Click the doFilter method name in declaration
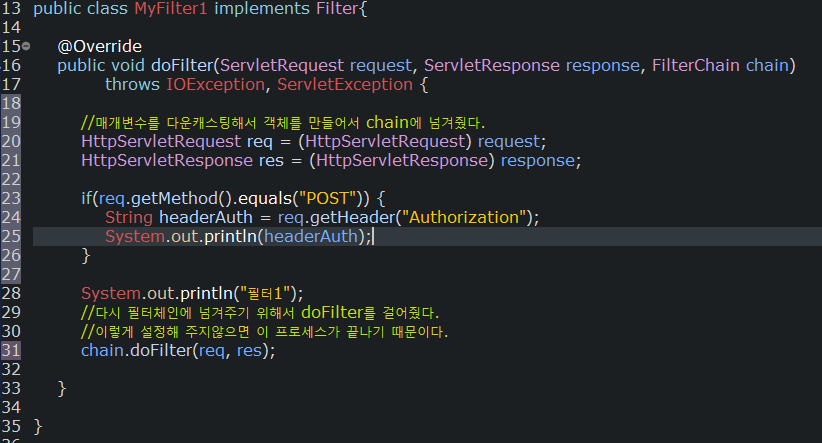 (x=182, y=66)
